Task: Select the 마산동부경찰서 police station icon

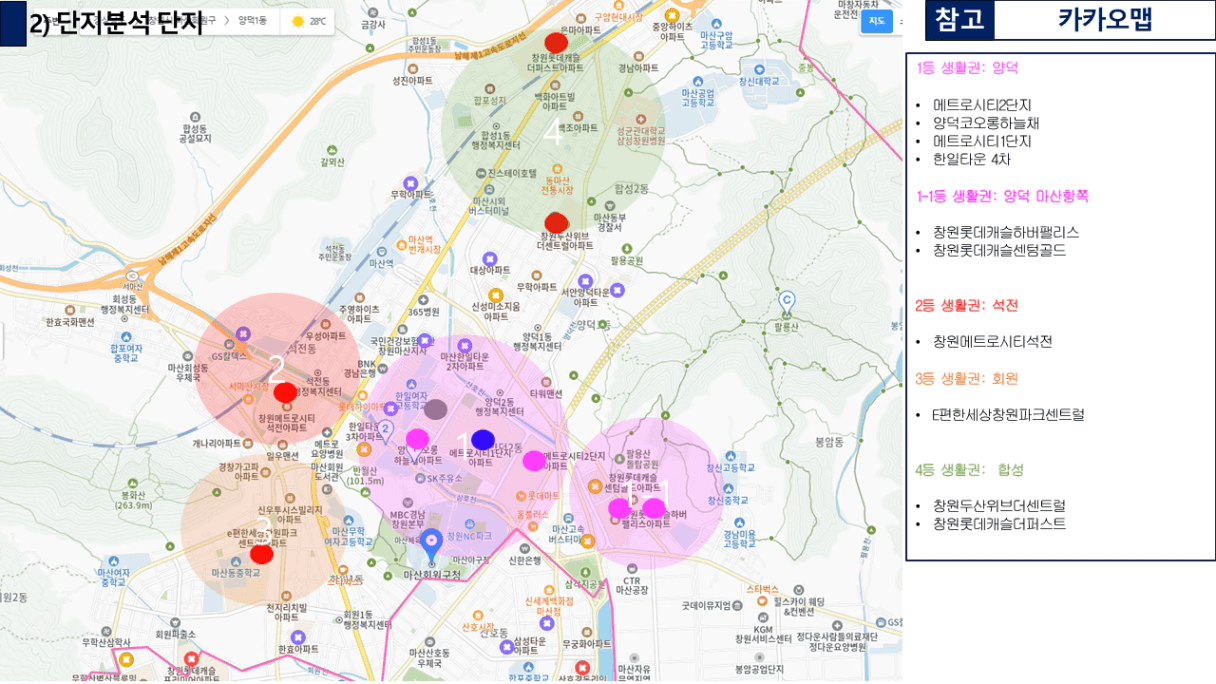Action: (609, 204)
